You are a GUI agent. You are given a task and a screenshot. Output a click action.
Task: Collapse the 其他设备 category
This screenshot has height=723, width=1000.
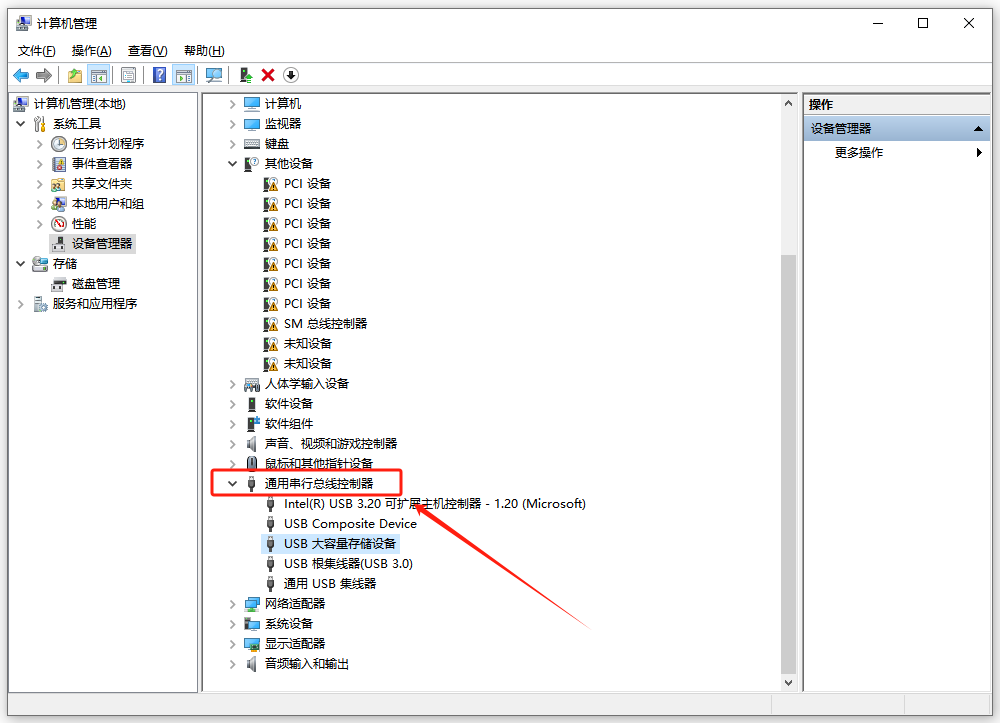[x=233, y=164]
